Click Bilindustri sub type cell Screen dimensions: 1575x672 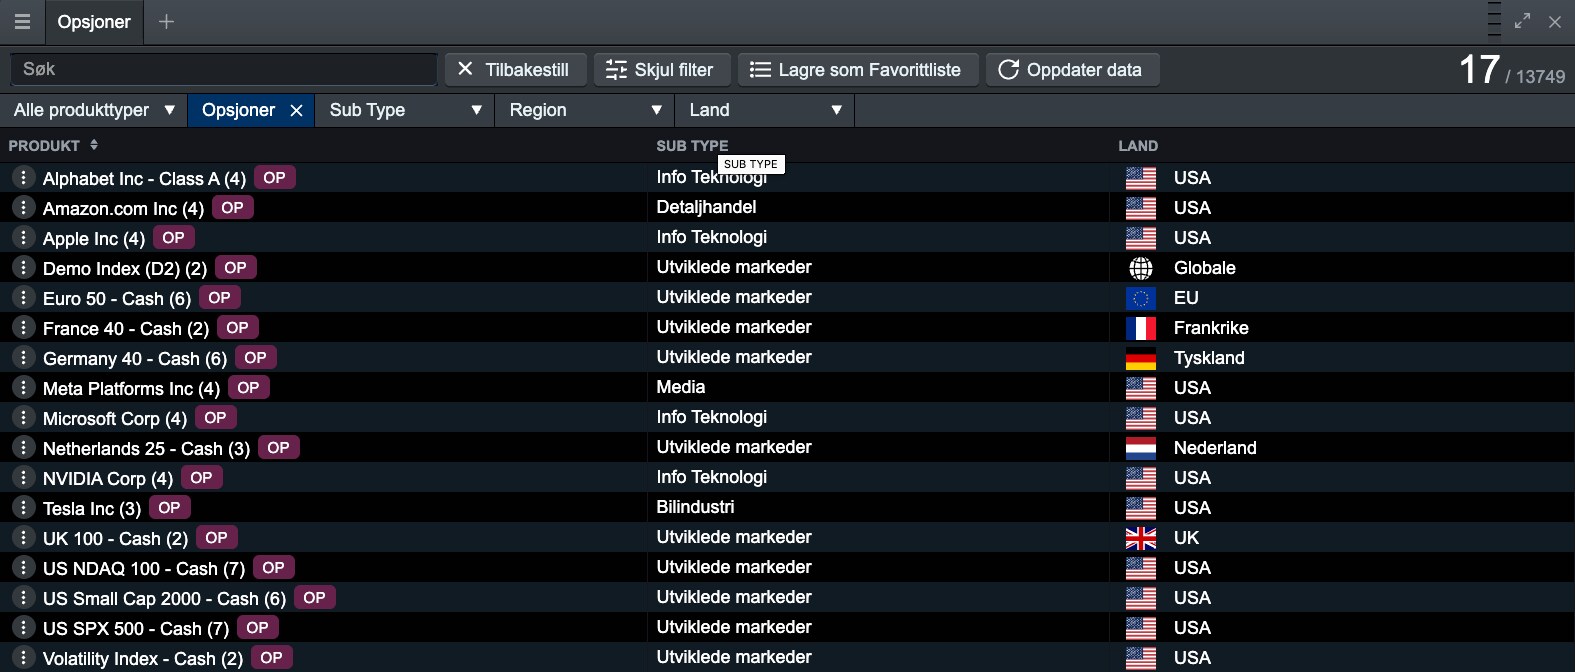(x=695, y=507)
